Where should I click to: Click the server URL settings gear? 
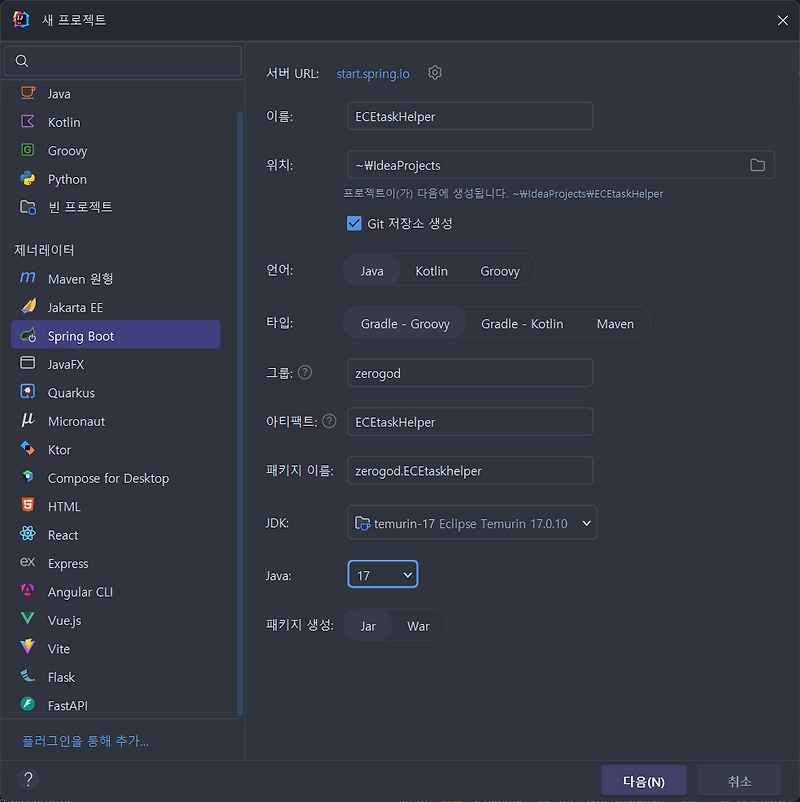(434, 72)
